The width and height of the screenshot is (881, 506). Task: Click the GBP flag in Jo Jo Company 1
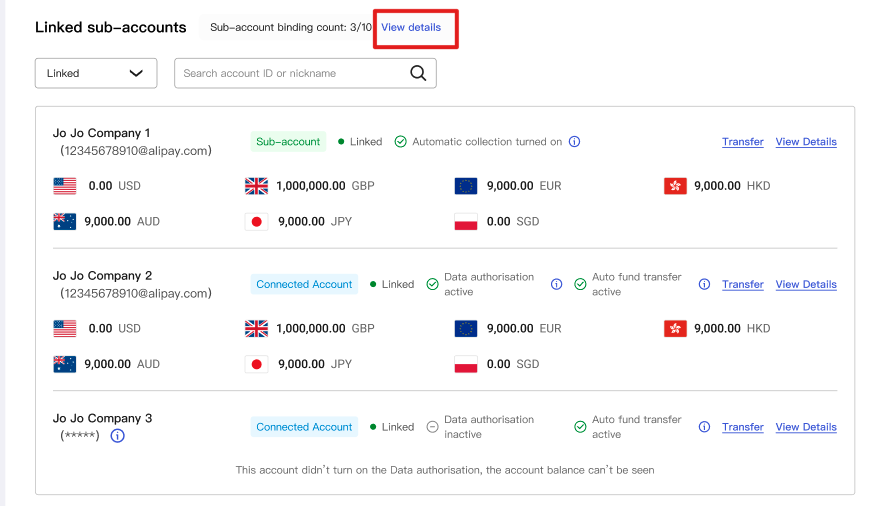[257, 186]
